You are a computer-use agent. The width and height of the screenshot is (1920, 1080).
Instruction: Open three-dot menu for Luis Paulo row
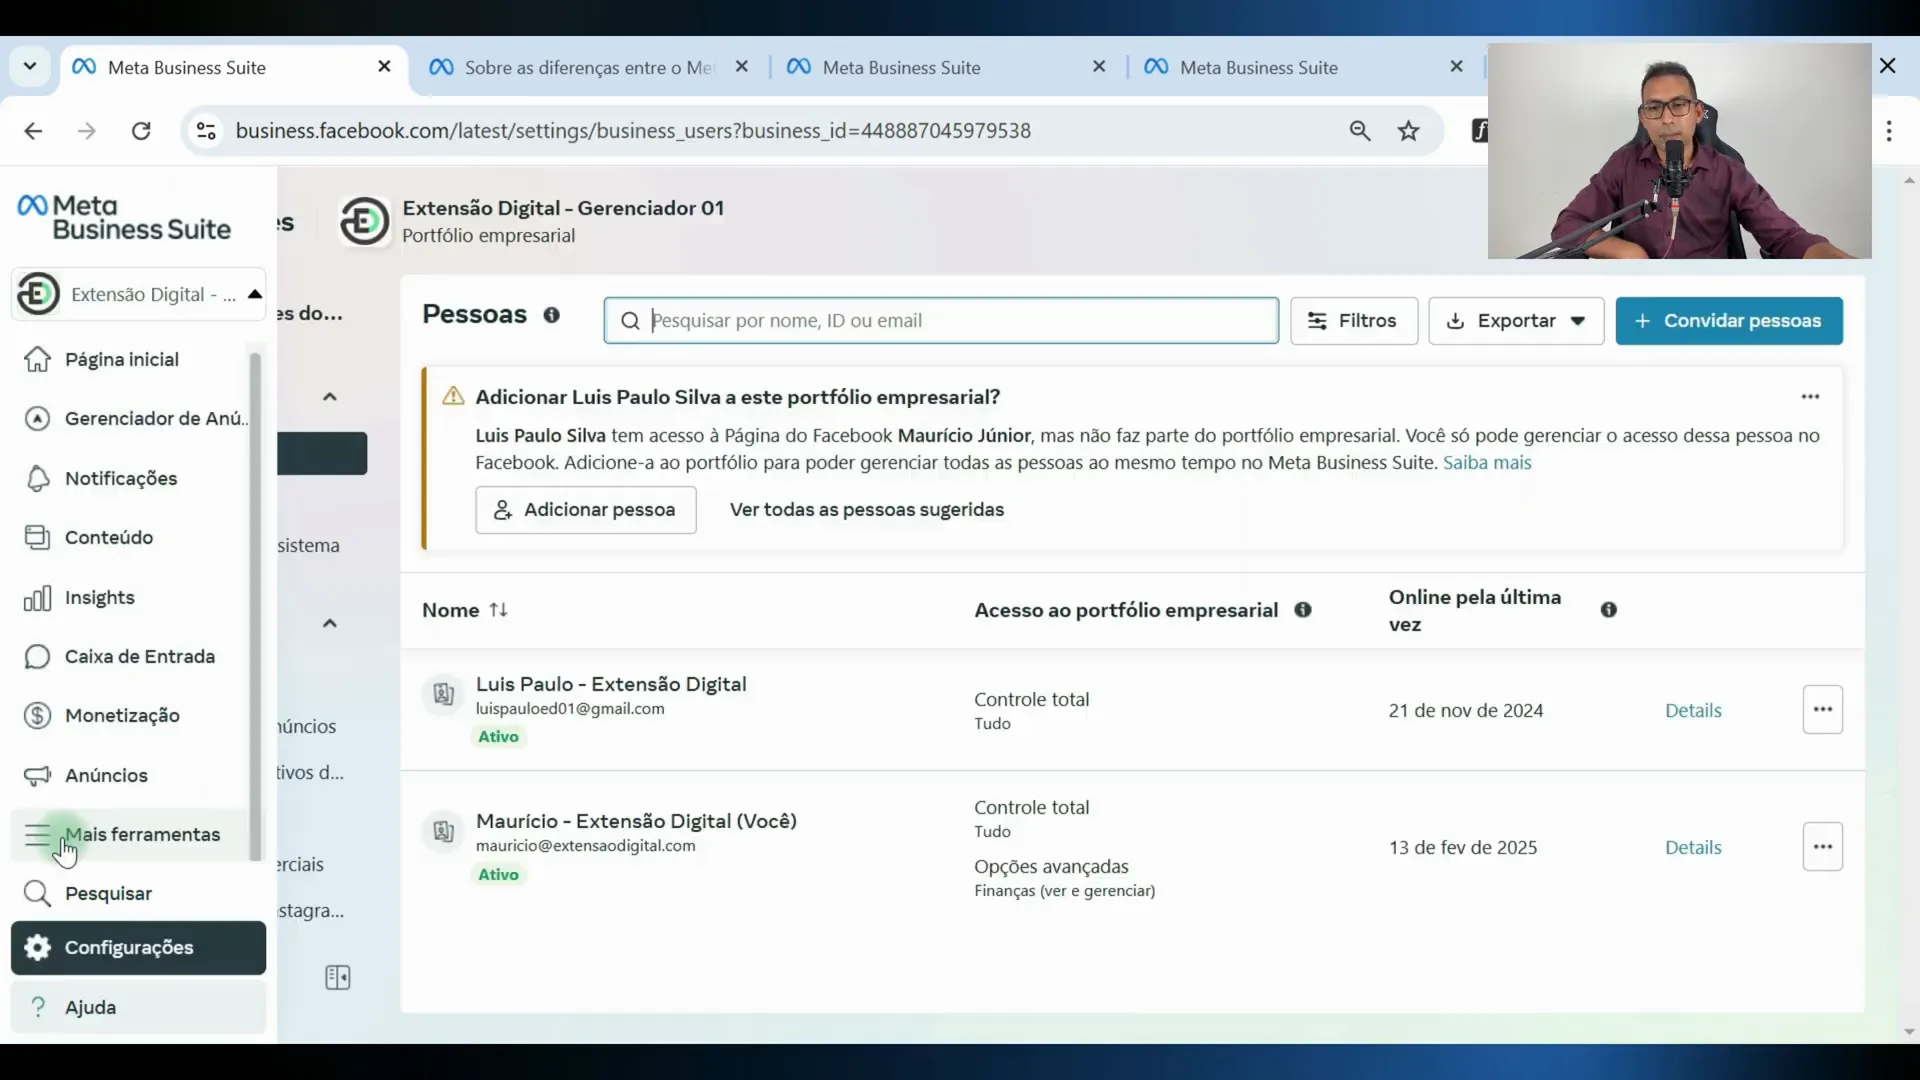point(1823,710)
